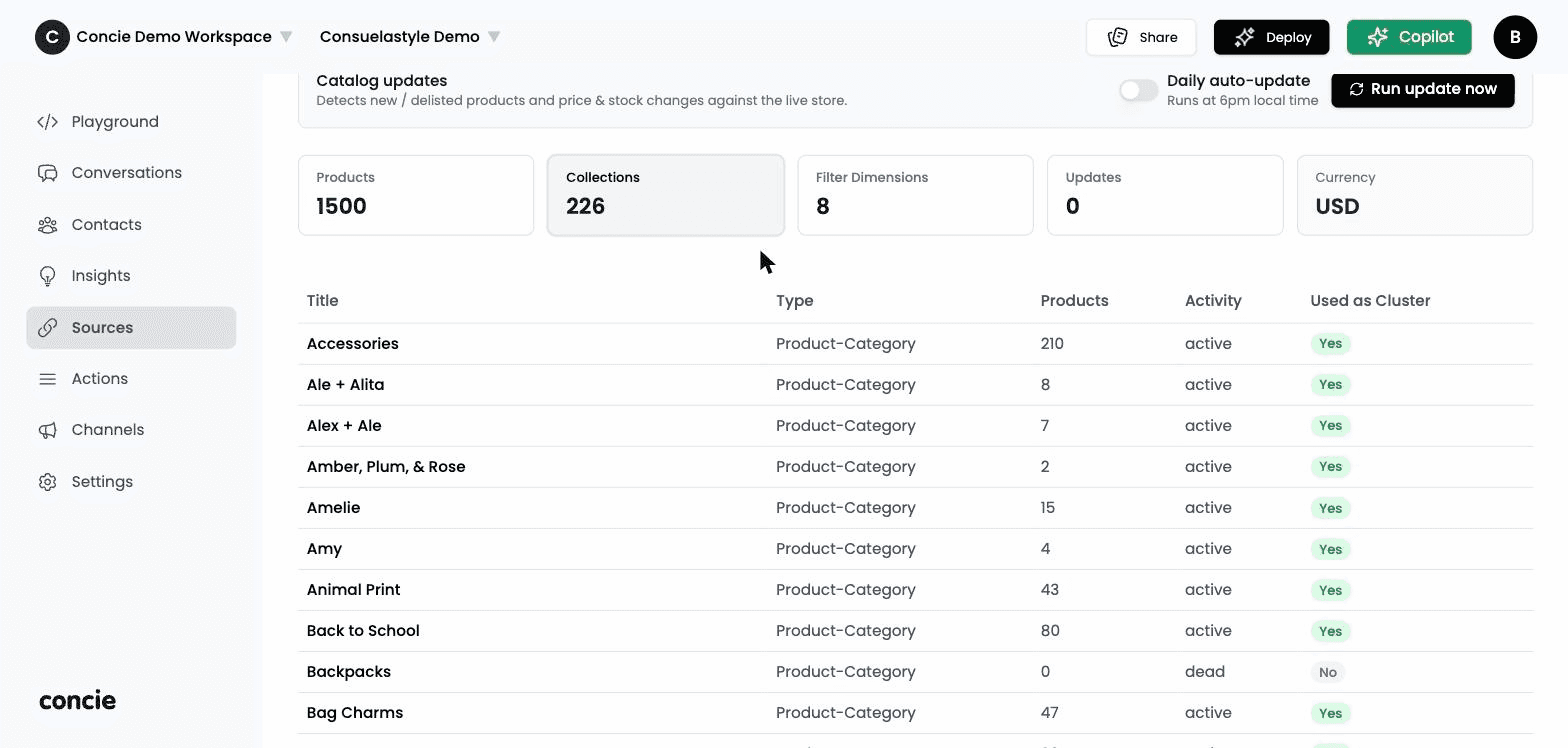Click the workspace avatar letter C

tap(52, 37)
